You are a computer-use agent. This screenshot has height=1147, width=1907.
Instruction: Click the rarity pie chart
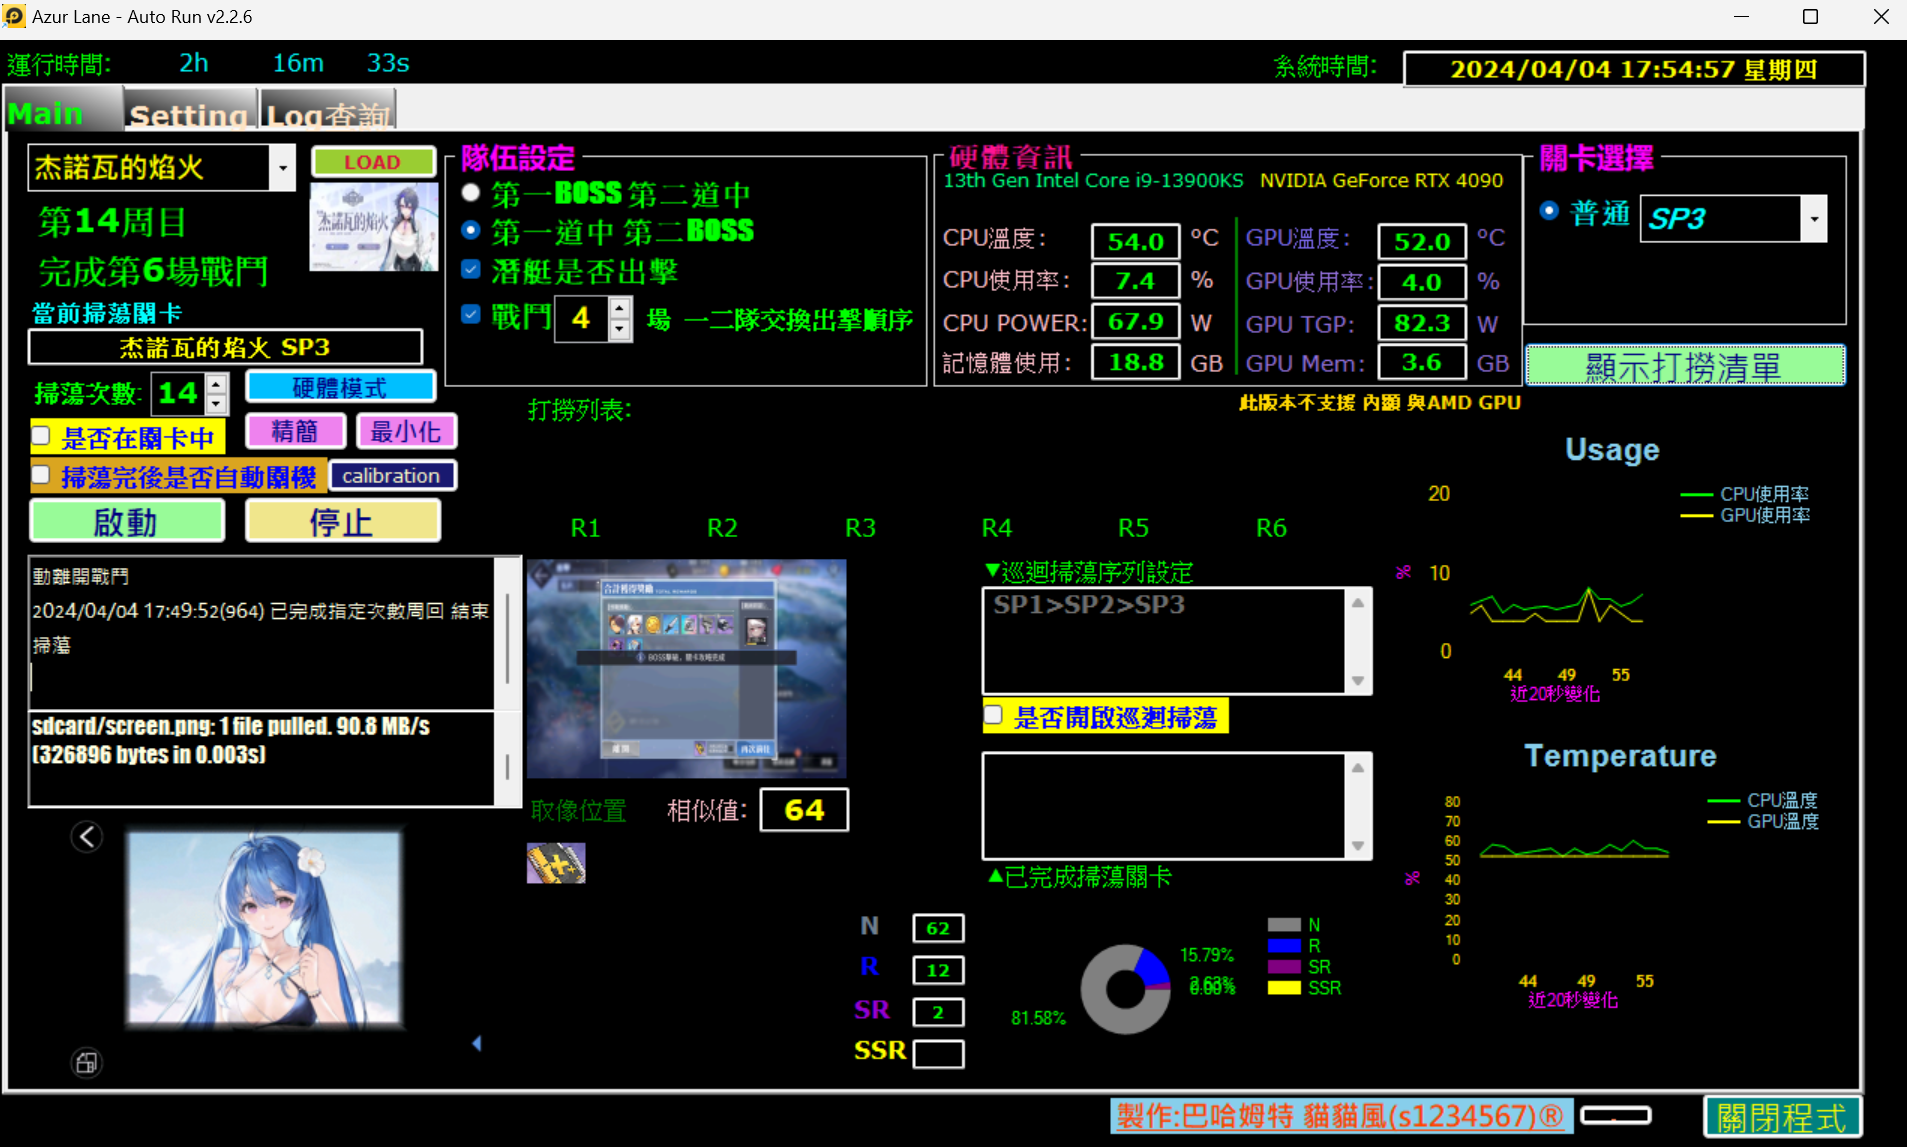pyautogui.click(x=1125, y=989)
